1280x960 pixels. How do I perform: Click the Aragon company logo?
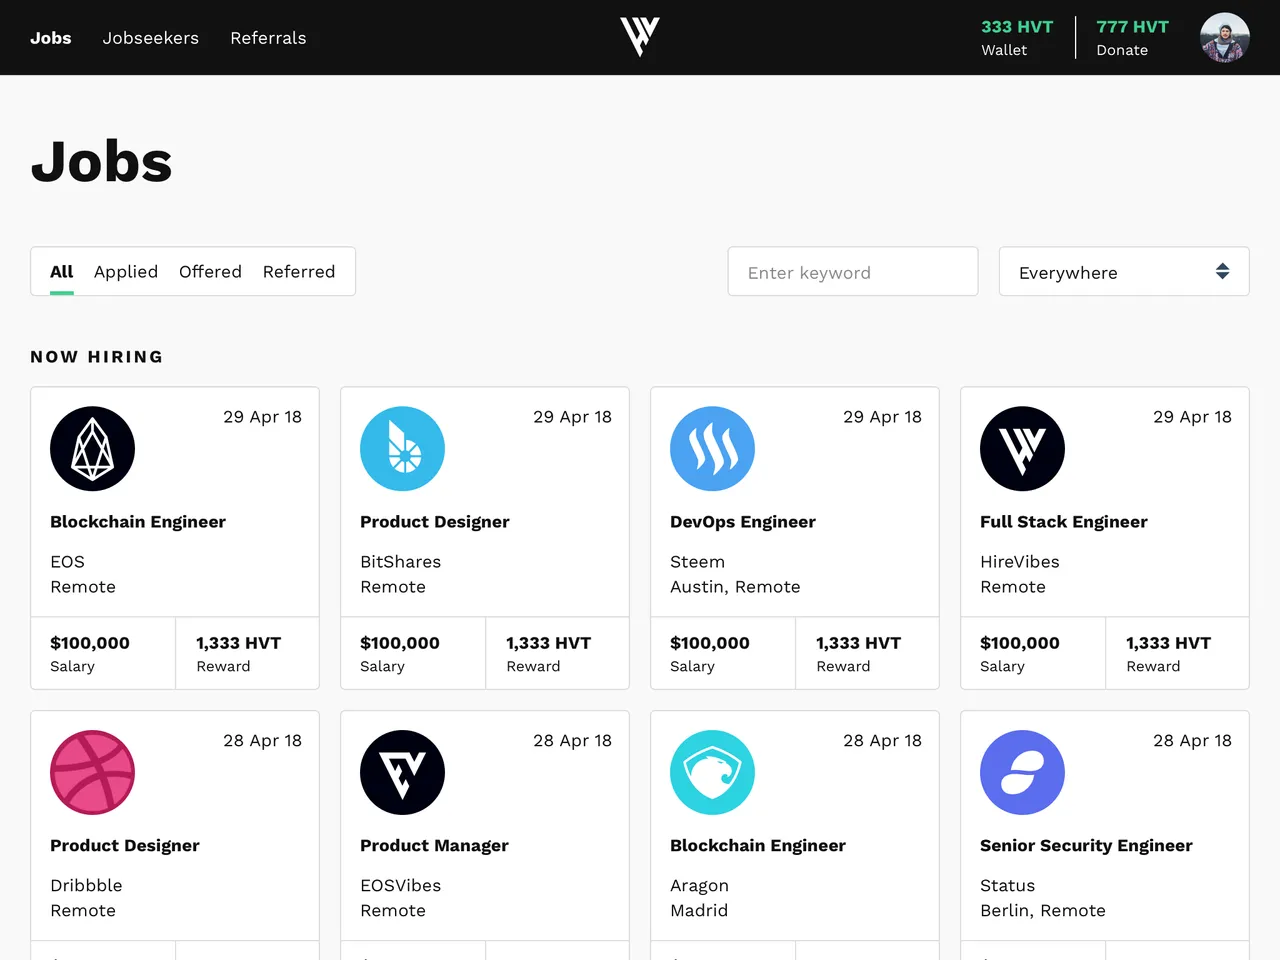(x=713, y=773)
